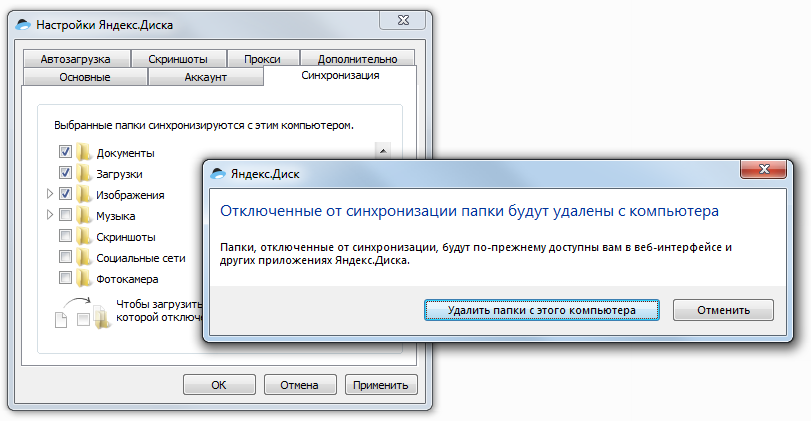Expand the Музыка folder tree
The image size is (811, 421).
[x=50, y=214]
